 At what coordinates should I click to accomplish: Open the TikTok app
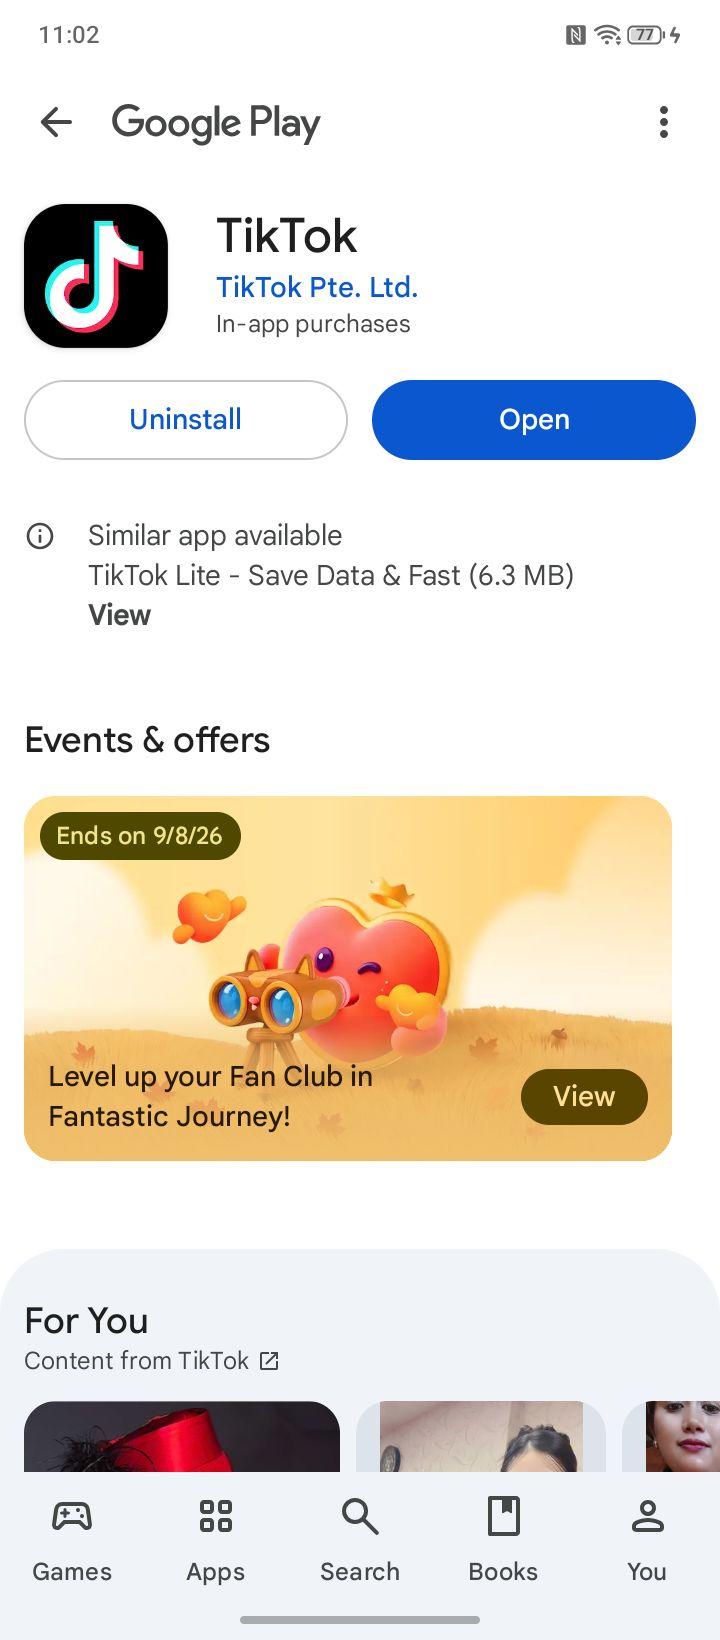click(x=534, y=420)
